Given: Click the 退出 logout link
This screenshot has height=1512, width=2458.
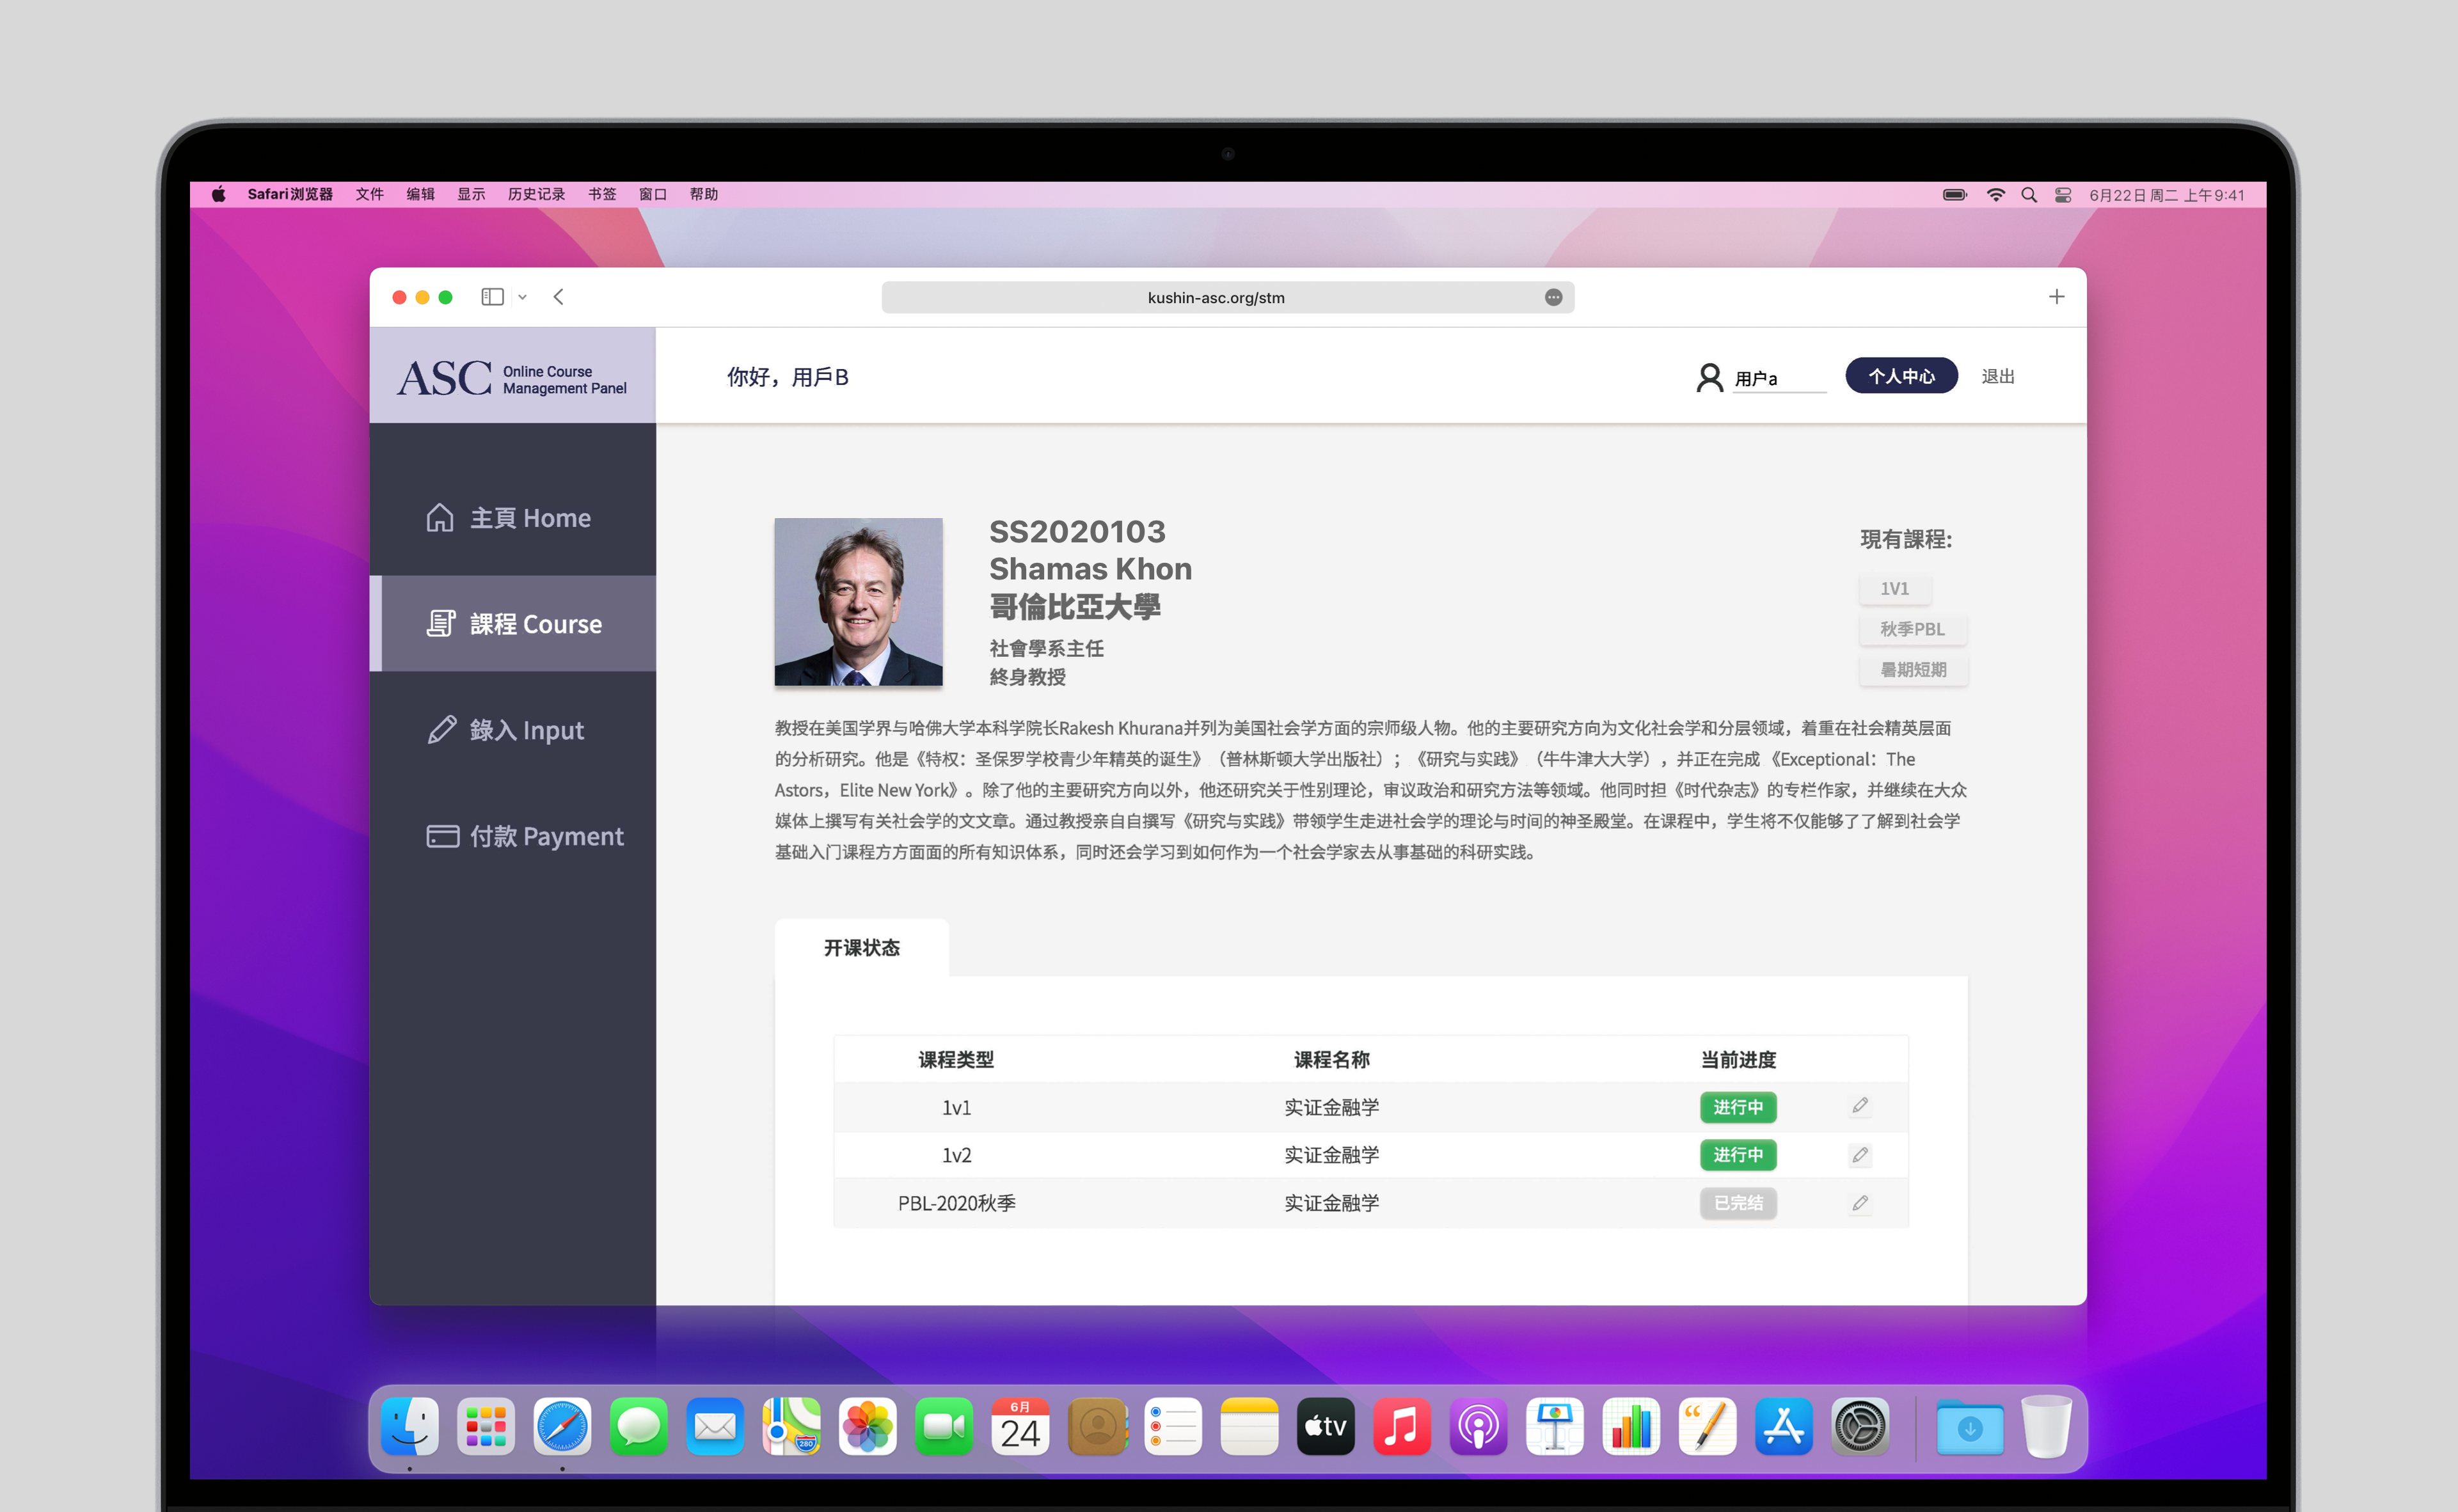Looking at the screenshot, I should coord(1997,376).
